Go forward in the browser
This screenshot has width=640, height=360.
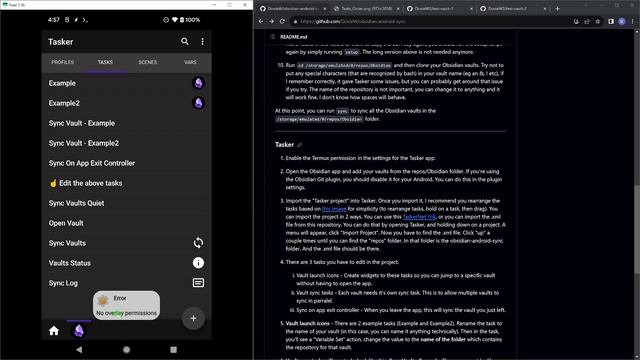click(x=272, y=21)
